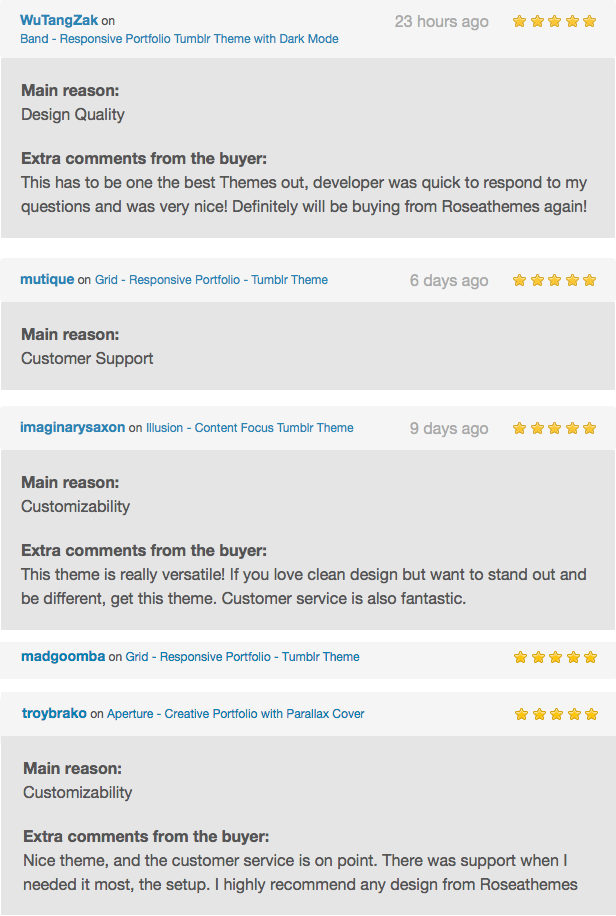Screen dimensions: 616x916
Task: Open imaginarysaxon's user profile
Action: pyautogui.click(x=72, y=428)
